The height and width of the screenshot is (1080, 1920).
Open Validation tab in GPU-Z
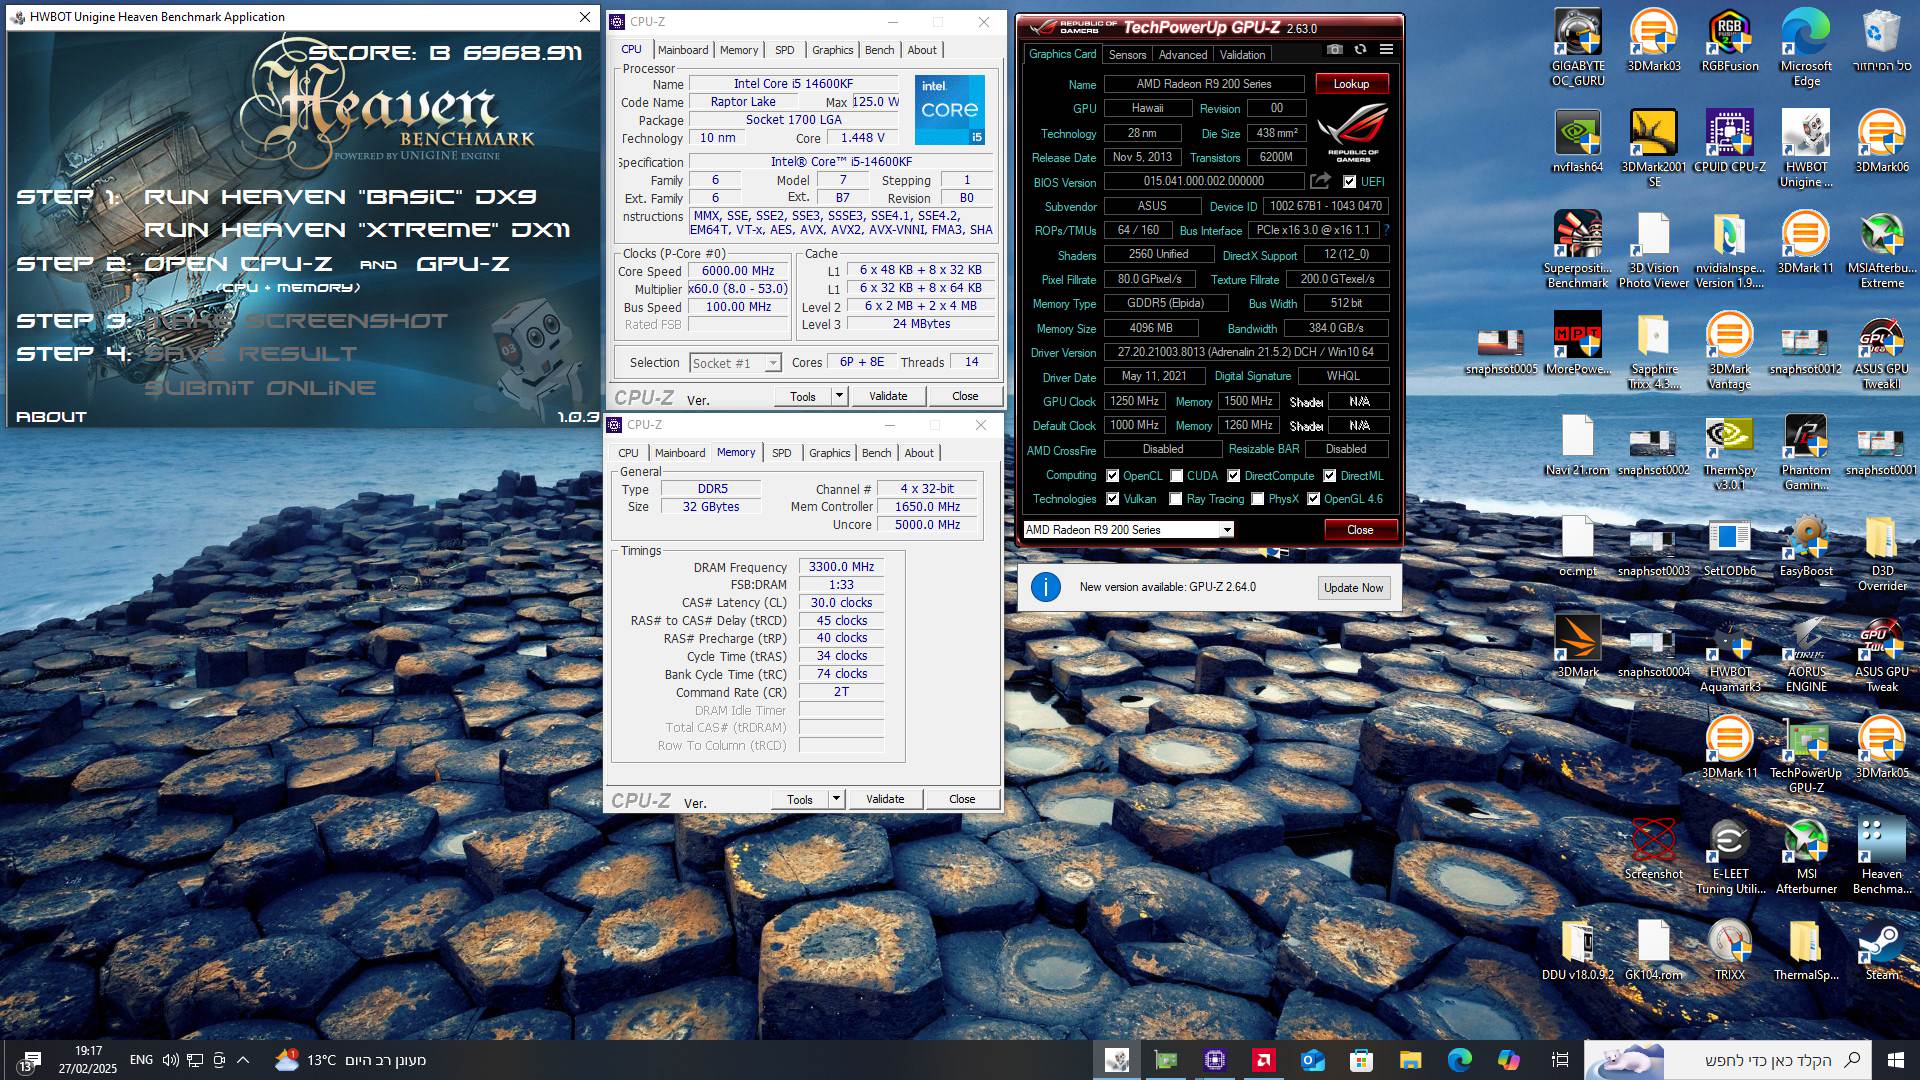coord(1242,55)
